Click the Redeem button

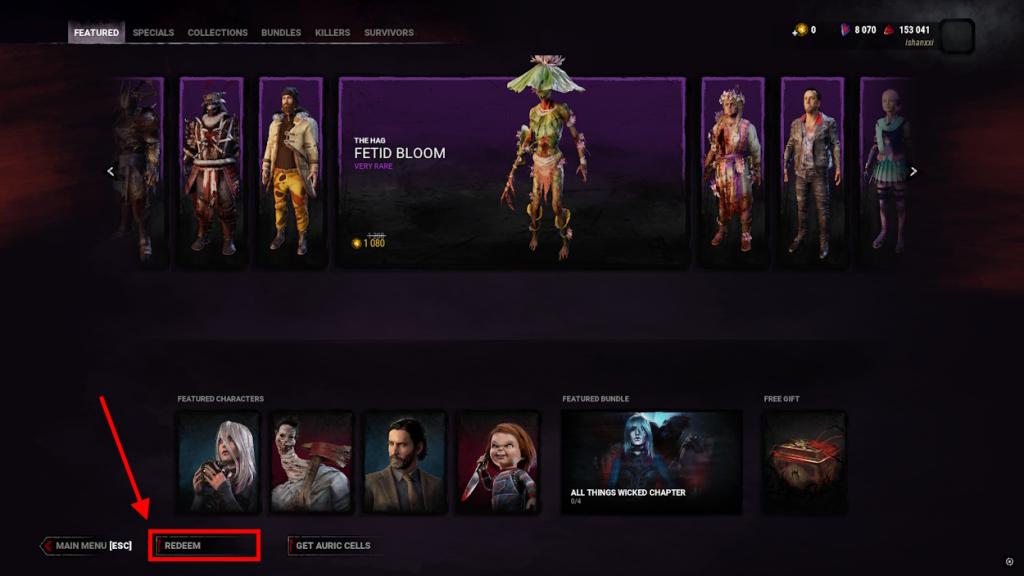(204, 545)
